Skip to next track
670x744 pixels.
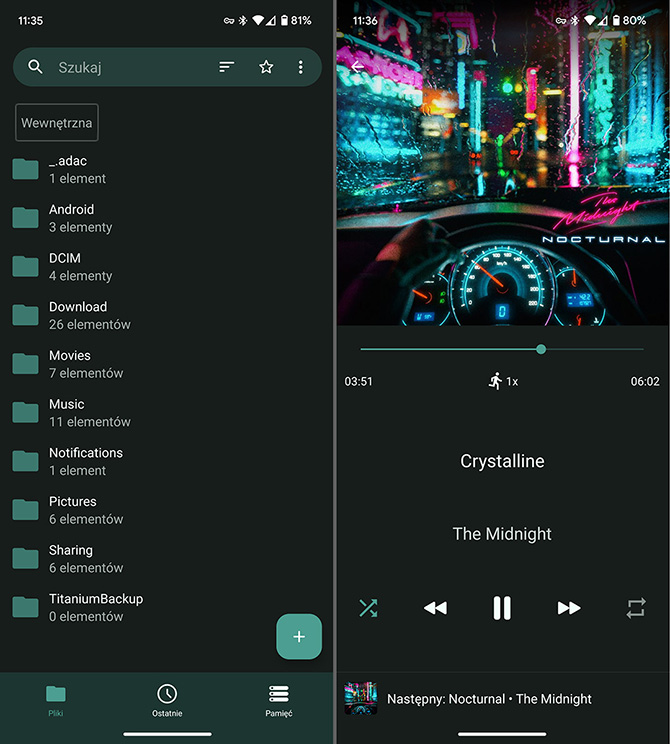(x=569, y=608)
